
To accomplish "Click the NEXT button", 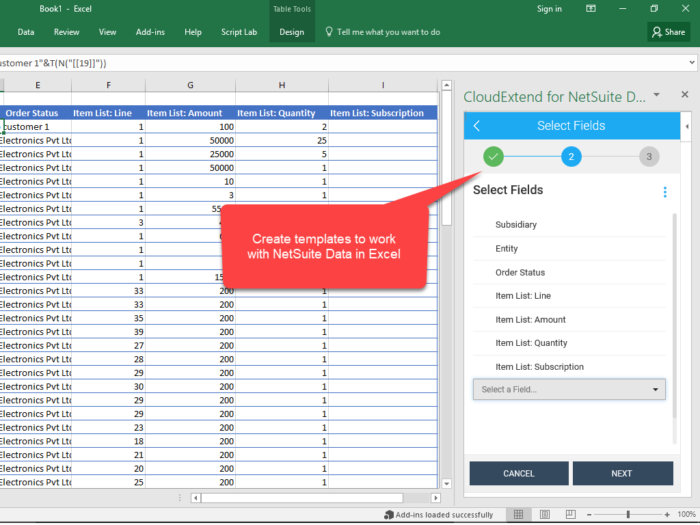I will pos(622,473).
